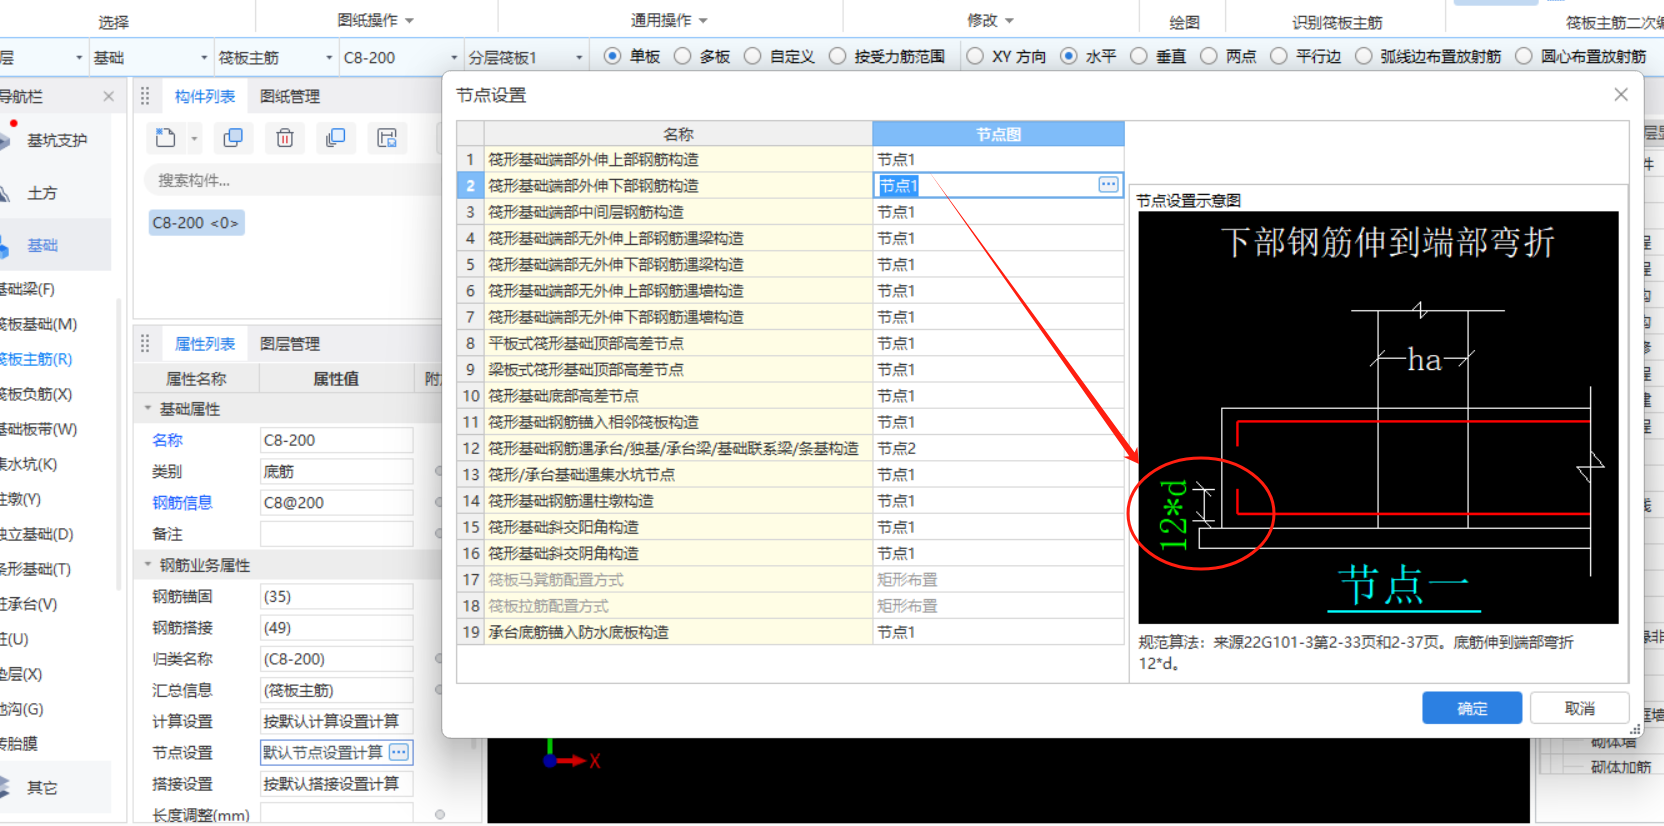1664x826 pixels.
Task: Click the 筏板基础(M) navigation item
Action: [38, 324]
